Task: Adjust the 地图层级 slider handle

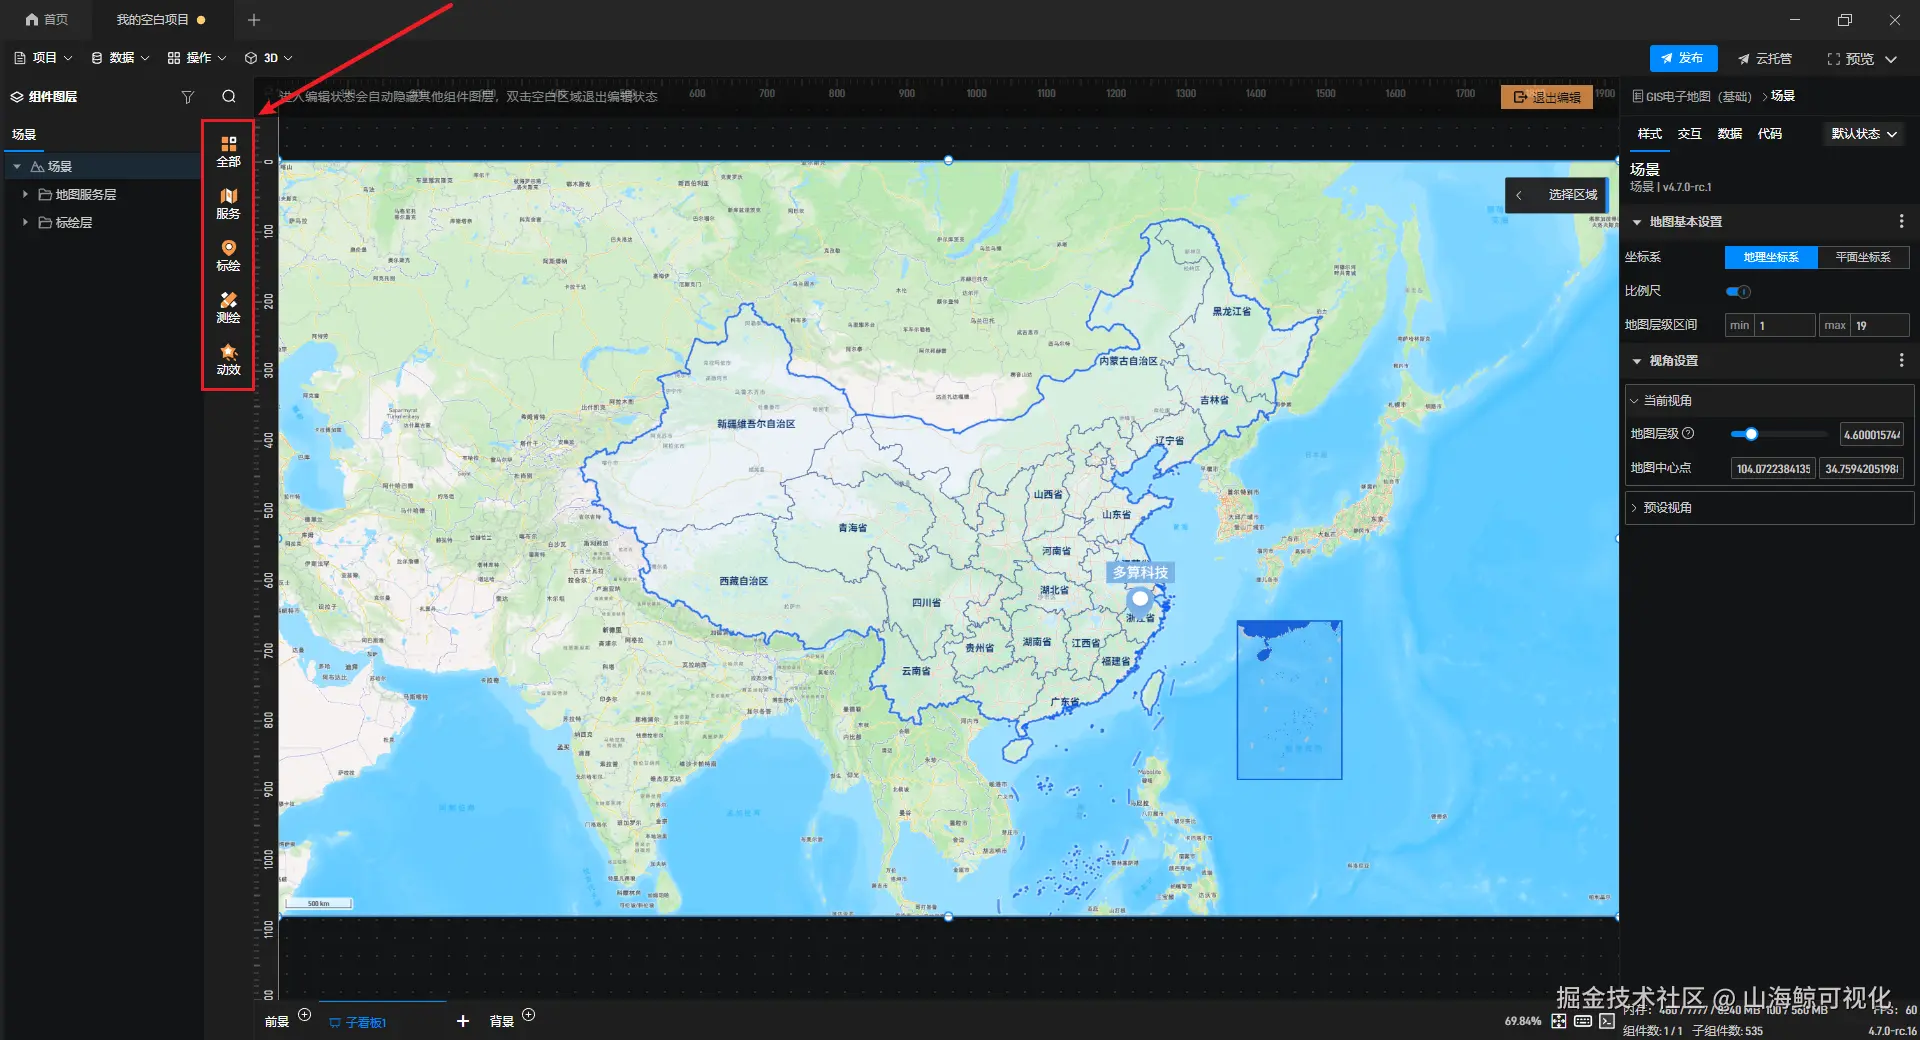Action: (x=1751, y=434)
